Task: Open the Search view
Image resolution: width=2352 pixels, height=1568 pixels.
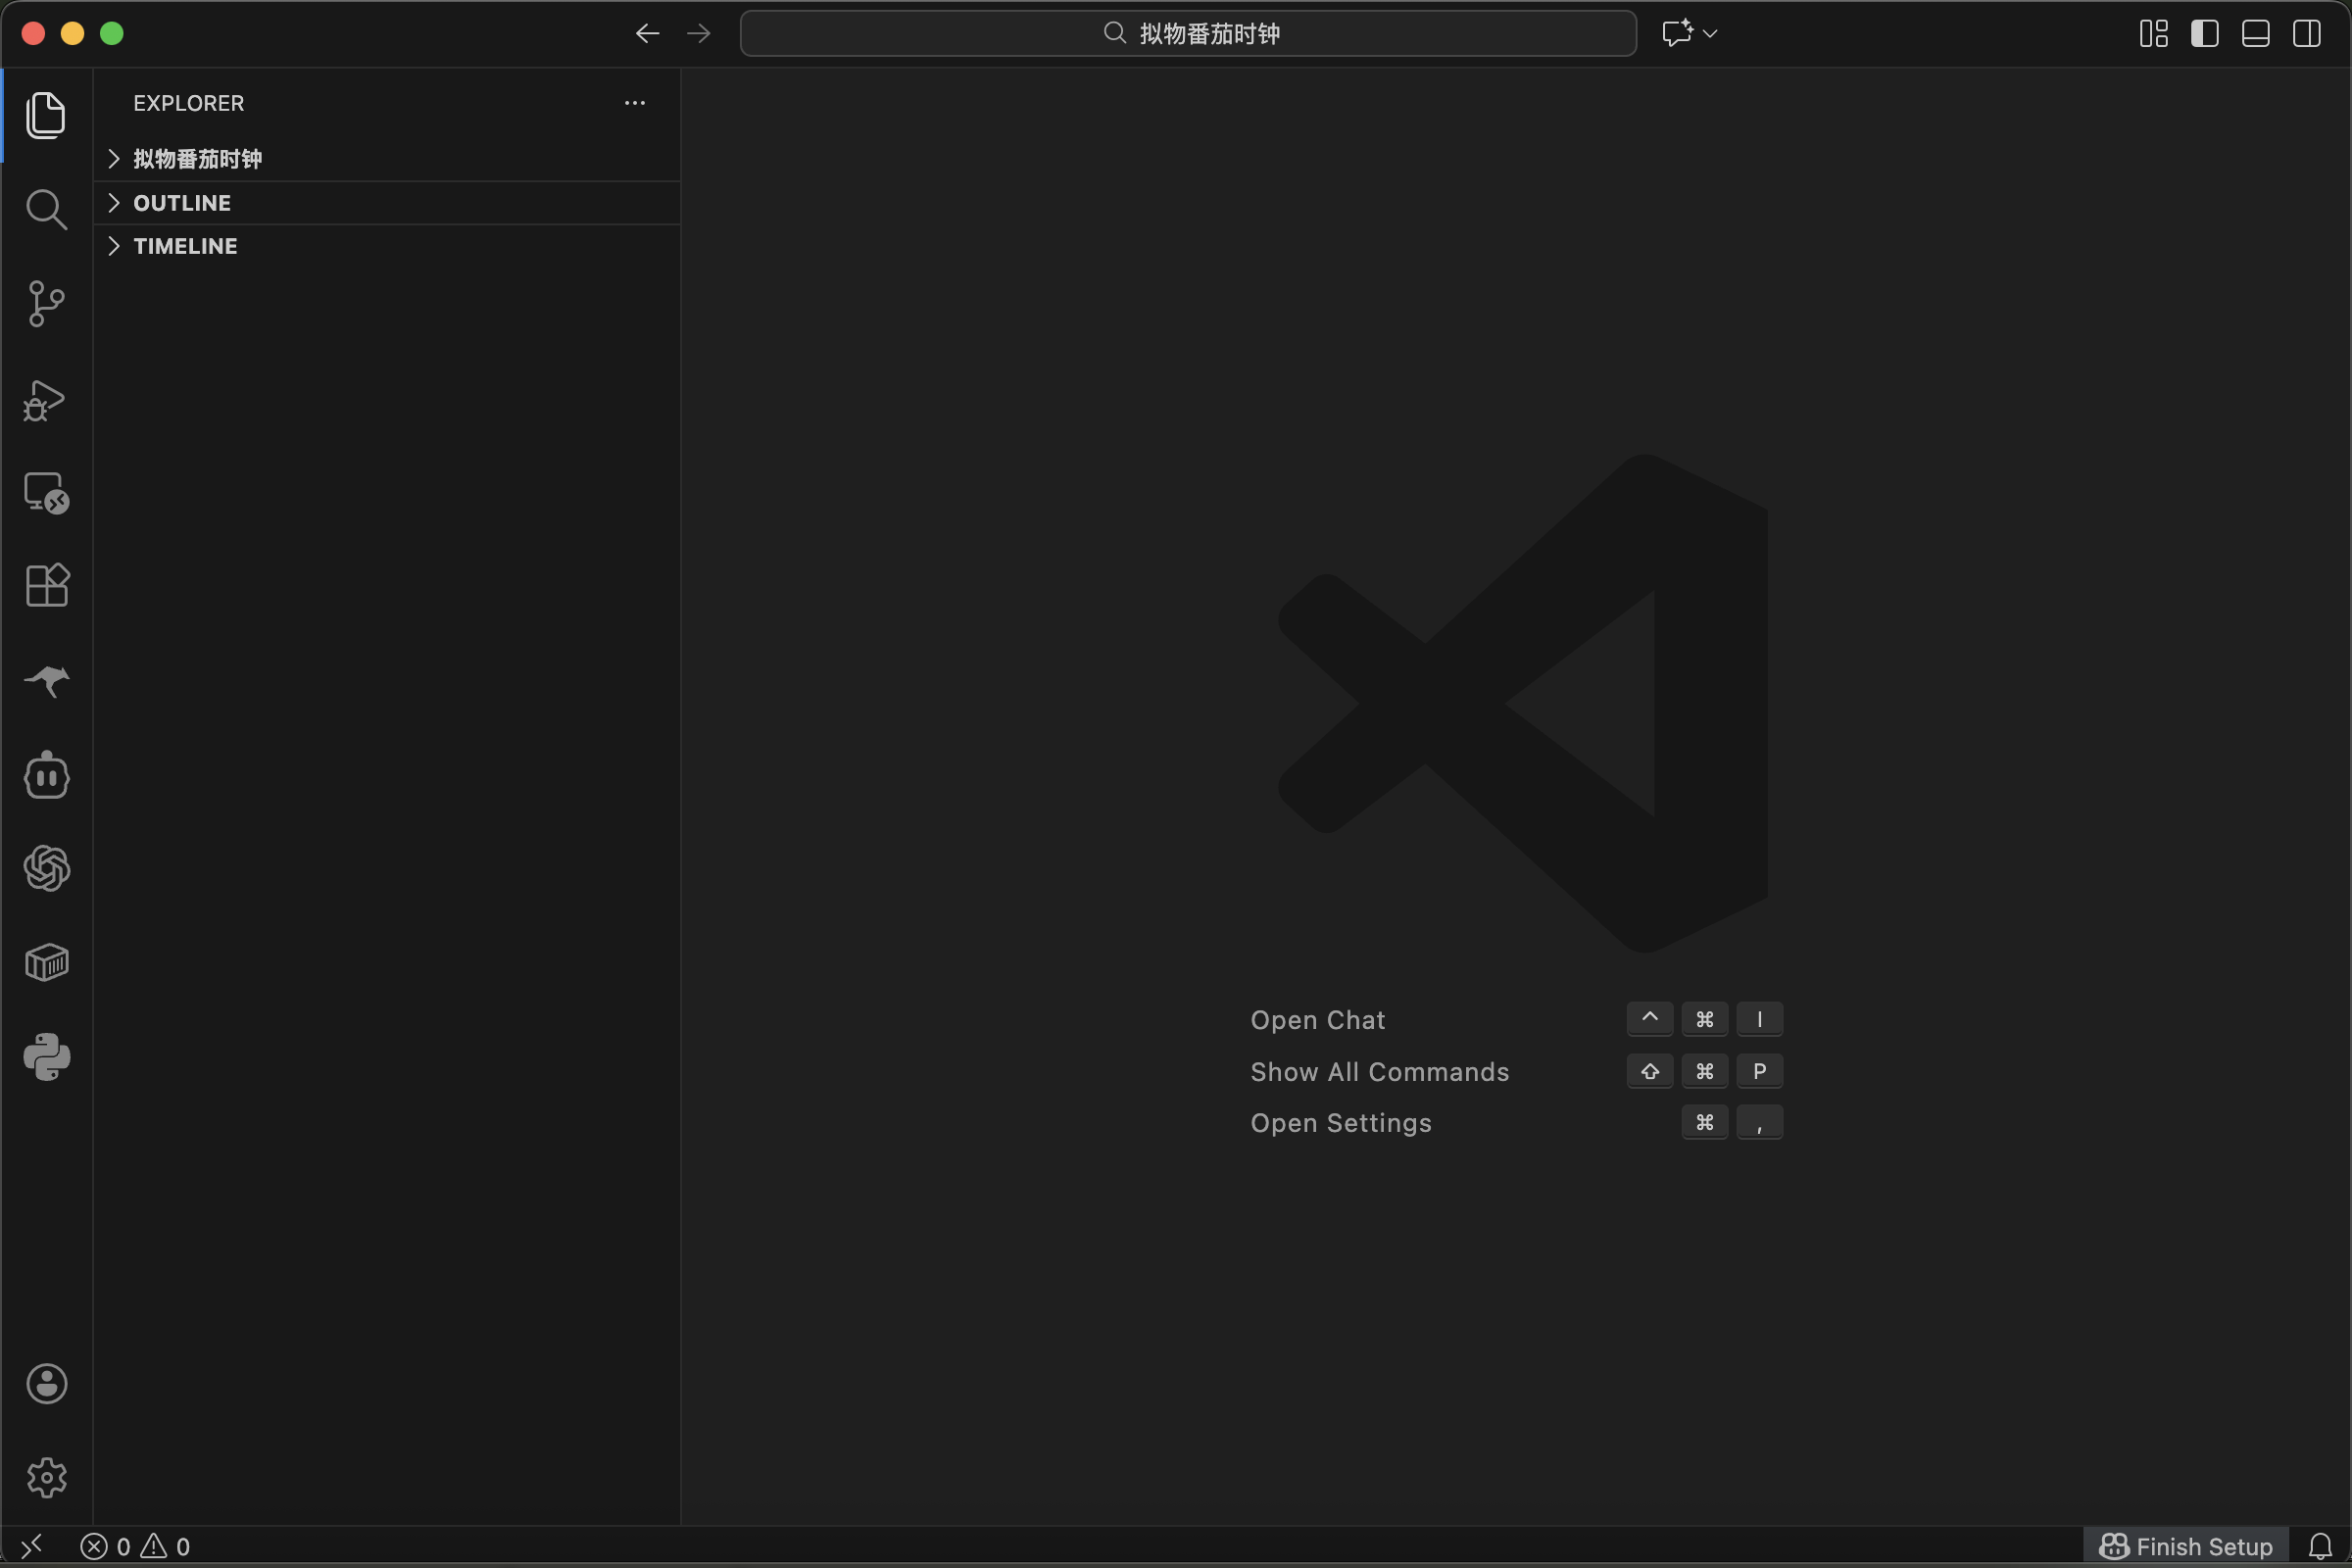Action: [46, 209]
